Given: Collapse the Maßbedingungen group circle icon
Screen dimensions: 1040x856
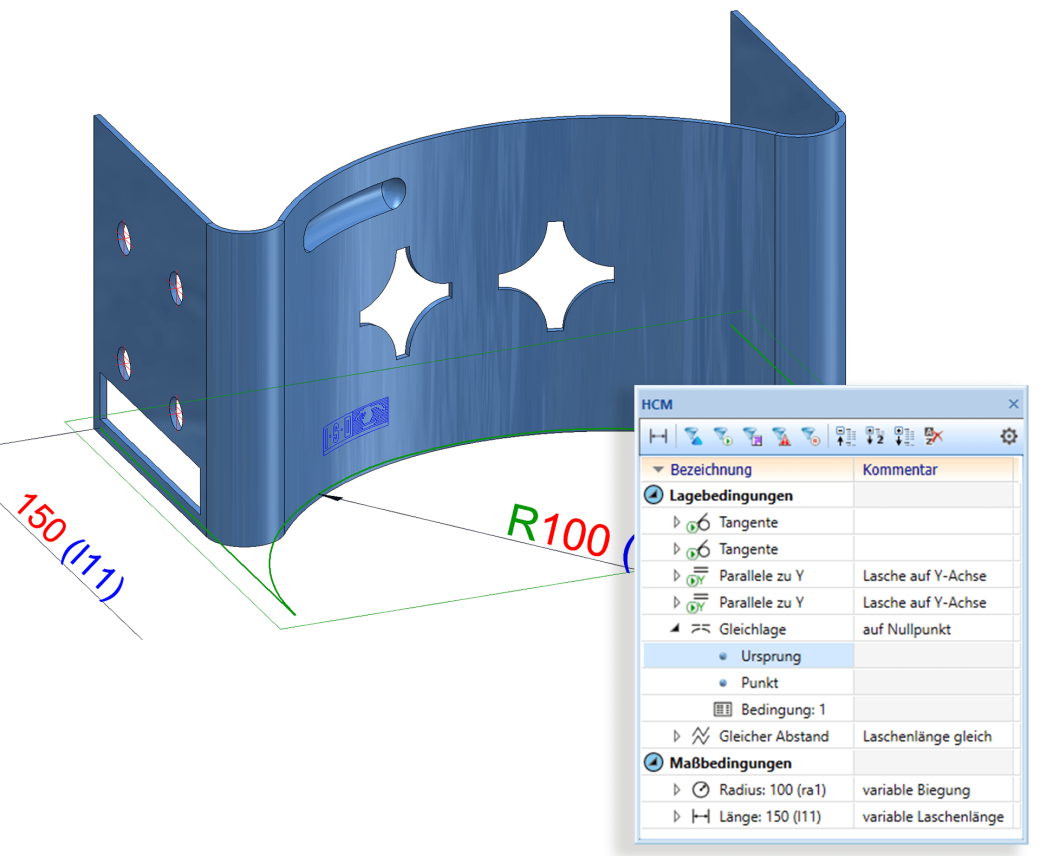Looking at the screenshot, I should (x=654, y=763).
